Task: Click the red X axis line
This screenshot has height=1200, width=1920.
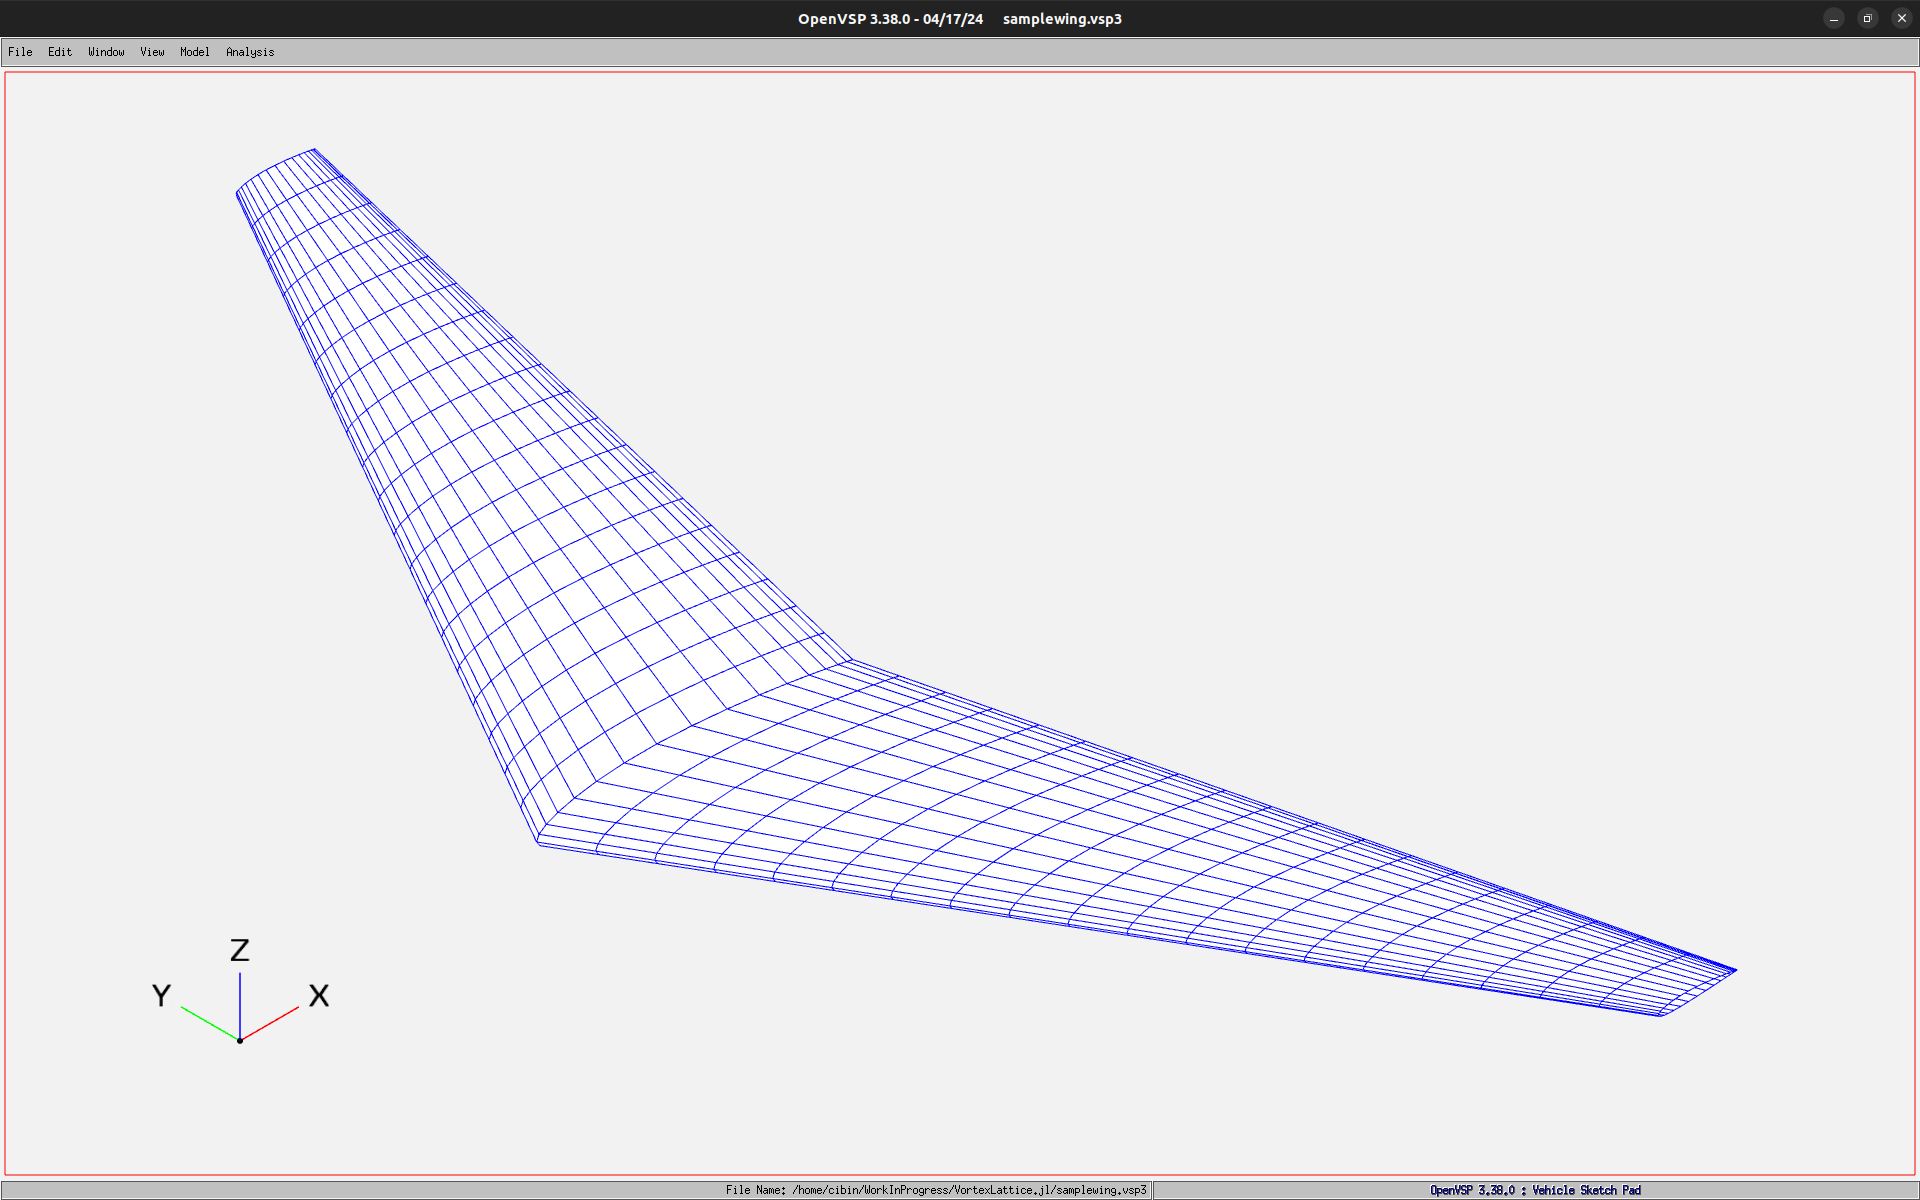Action: click(270, 1024)
